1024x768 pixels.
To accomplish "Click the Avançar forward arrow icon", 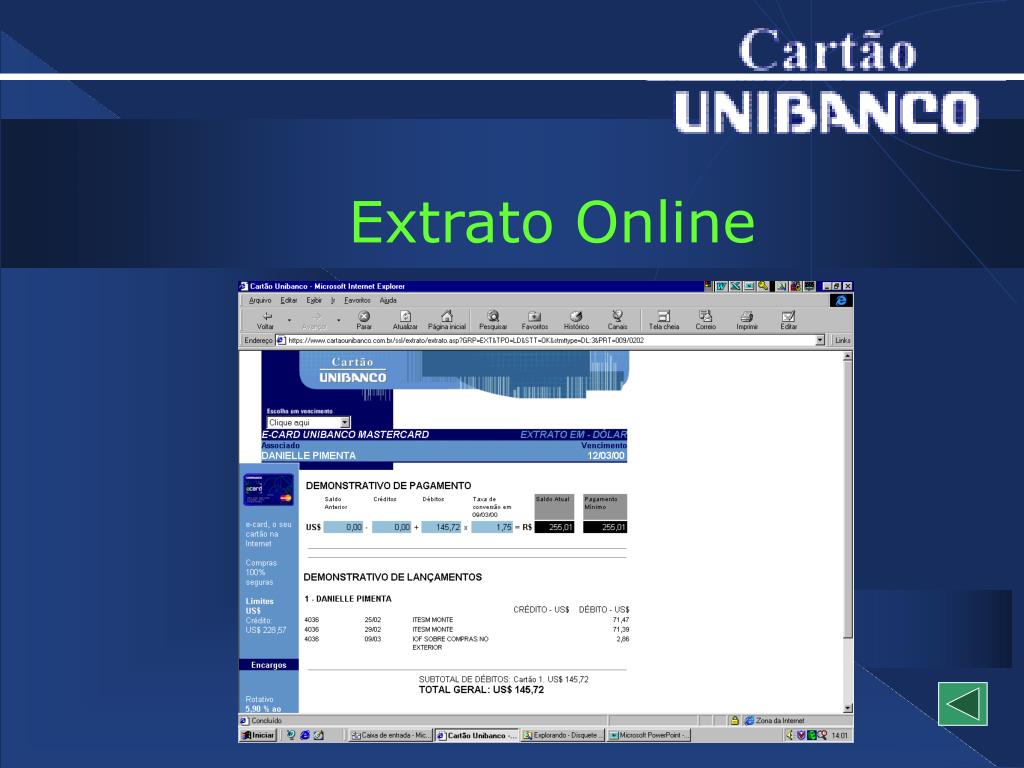I will pyautogui.click(x=315, y=316).
